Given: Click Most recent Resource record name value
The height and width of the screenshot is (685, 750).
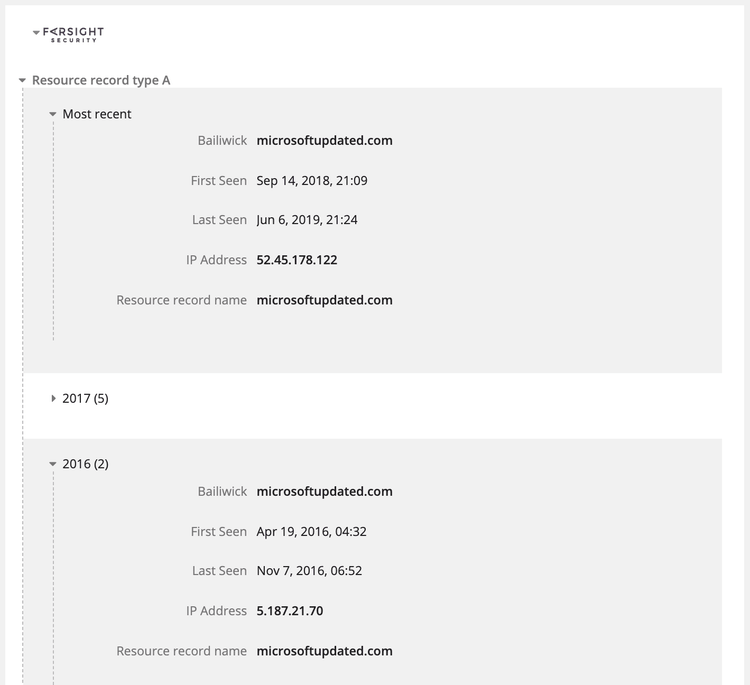Looking at the screenshot, I should point(324,300).
